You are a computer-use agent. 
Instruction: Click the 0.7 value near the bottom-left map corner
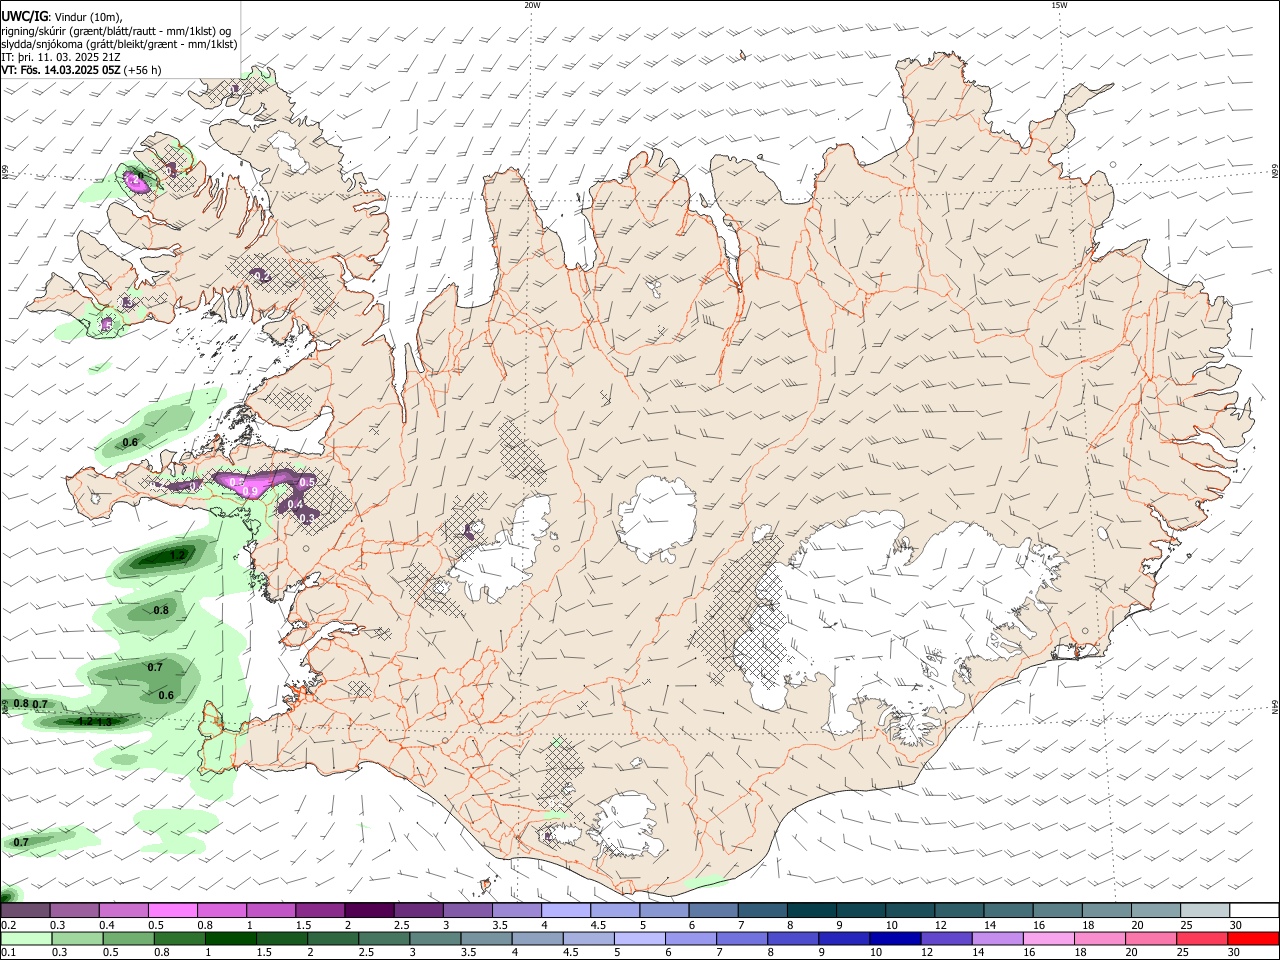[21, 842]
